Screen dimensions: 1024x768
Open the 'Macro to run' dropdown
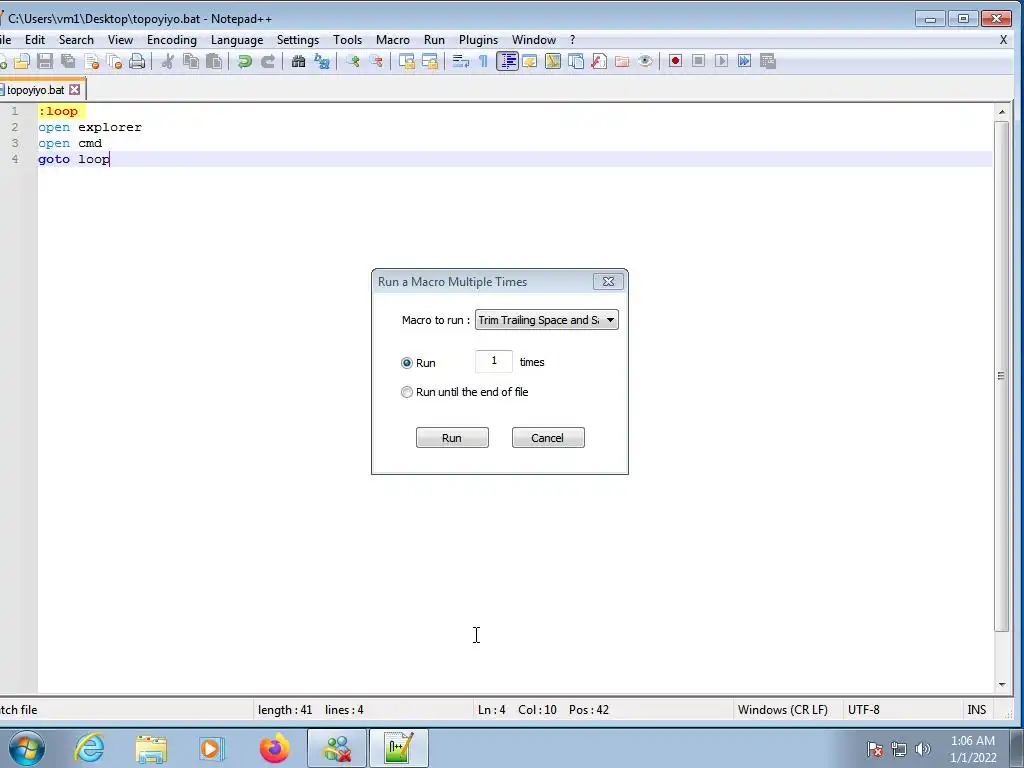click(547, 320)
